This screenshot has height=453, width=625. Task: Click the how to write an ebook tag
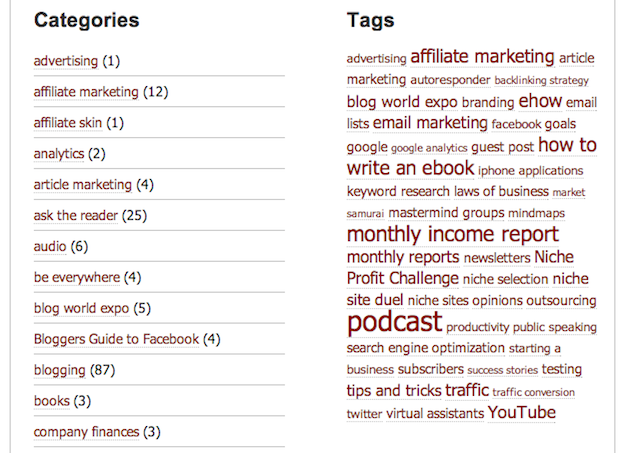pos(410,168)
